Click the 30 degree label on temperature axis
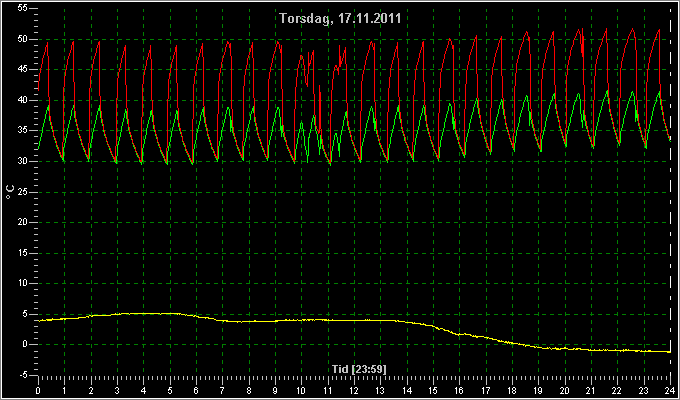 pos(23,161)
